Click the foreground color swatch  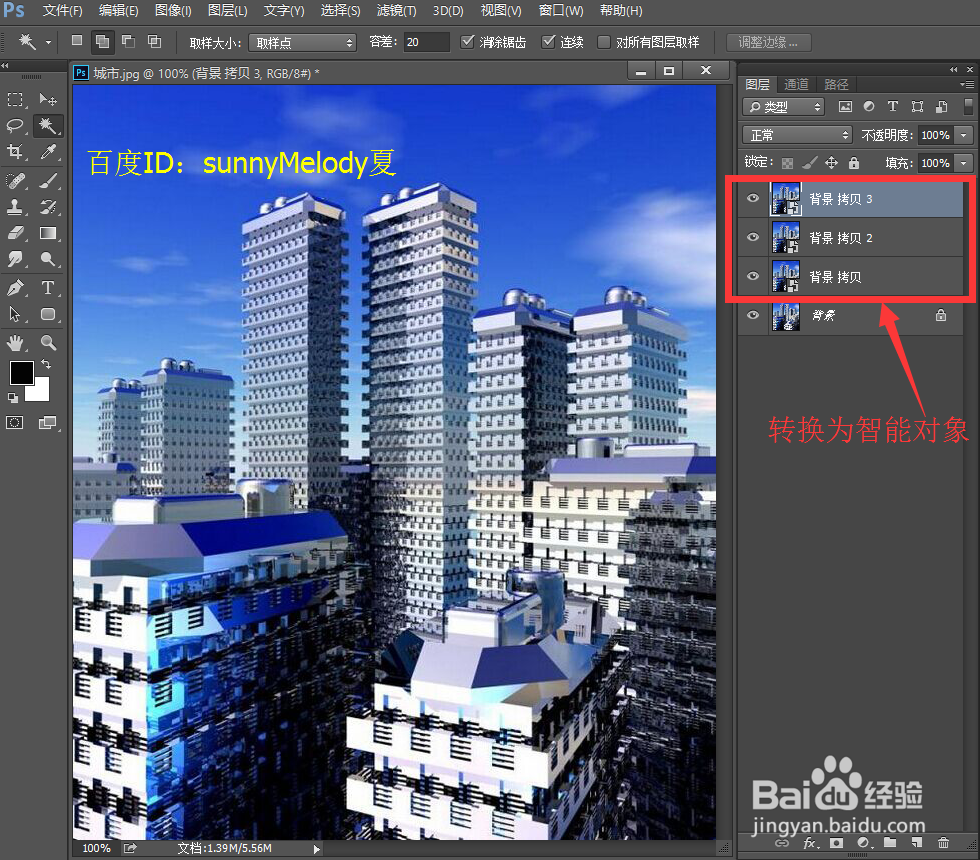pos(22,373)
